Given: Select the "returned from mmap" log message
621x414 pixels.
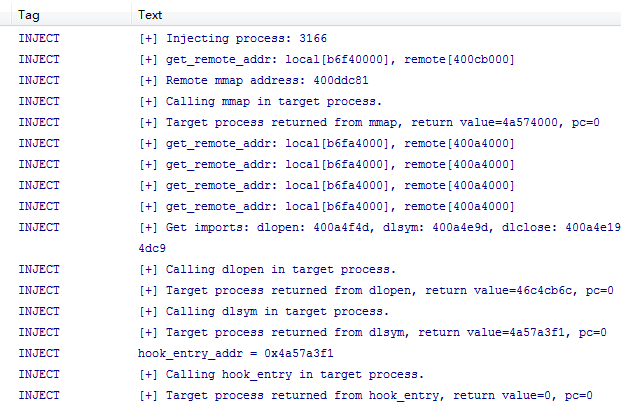Looking at the screenshot, I should (368, 122).
